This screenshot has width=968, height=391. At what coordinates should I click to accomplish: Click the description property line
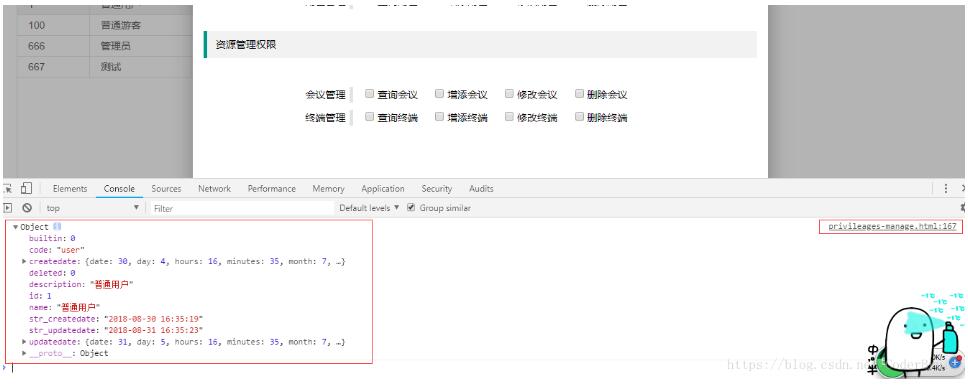81,284
